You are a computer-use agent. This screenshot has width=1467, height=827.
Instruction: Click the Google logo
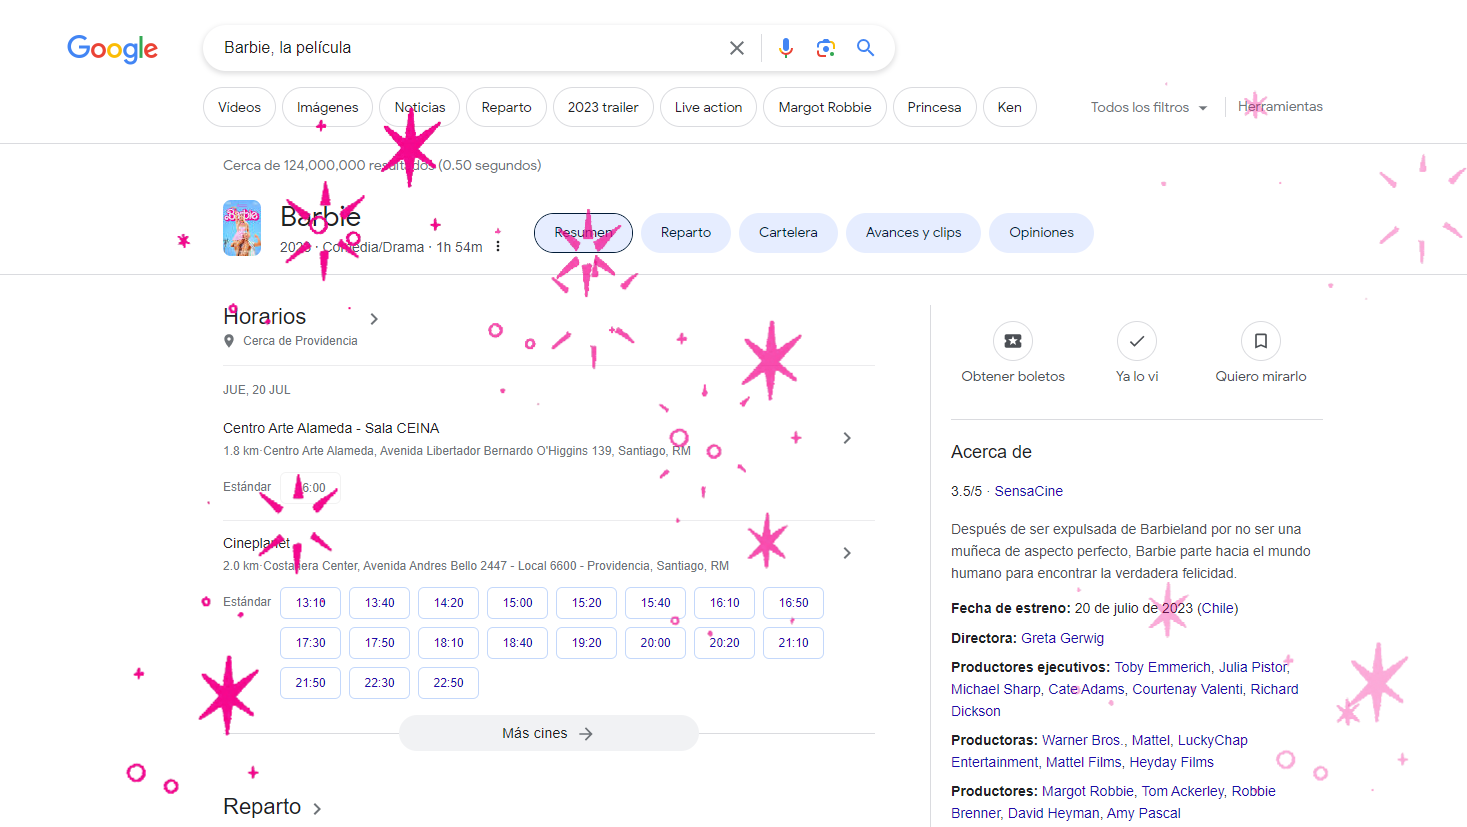(112, 48)
